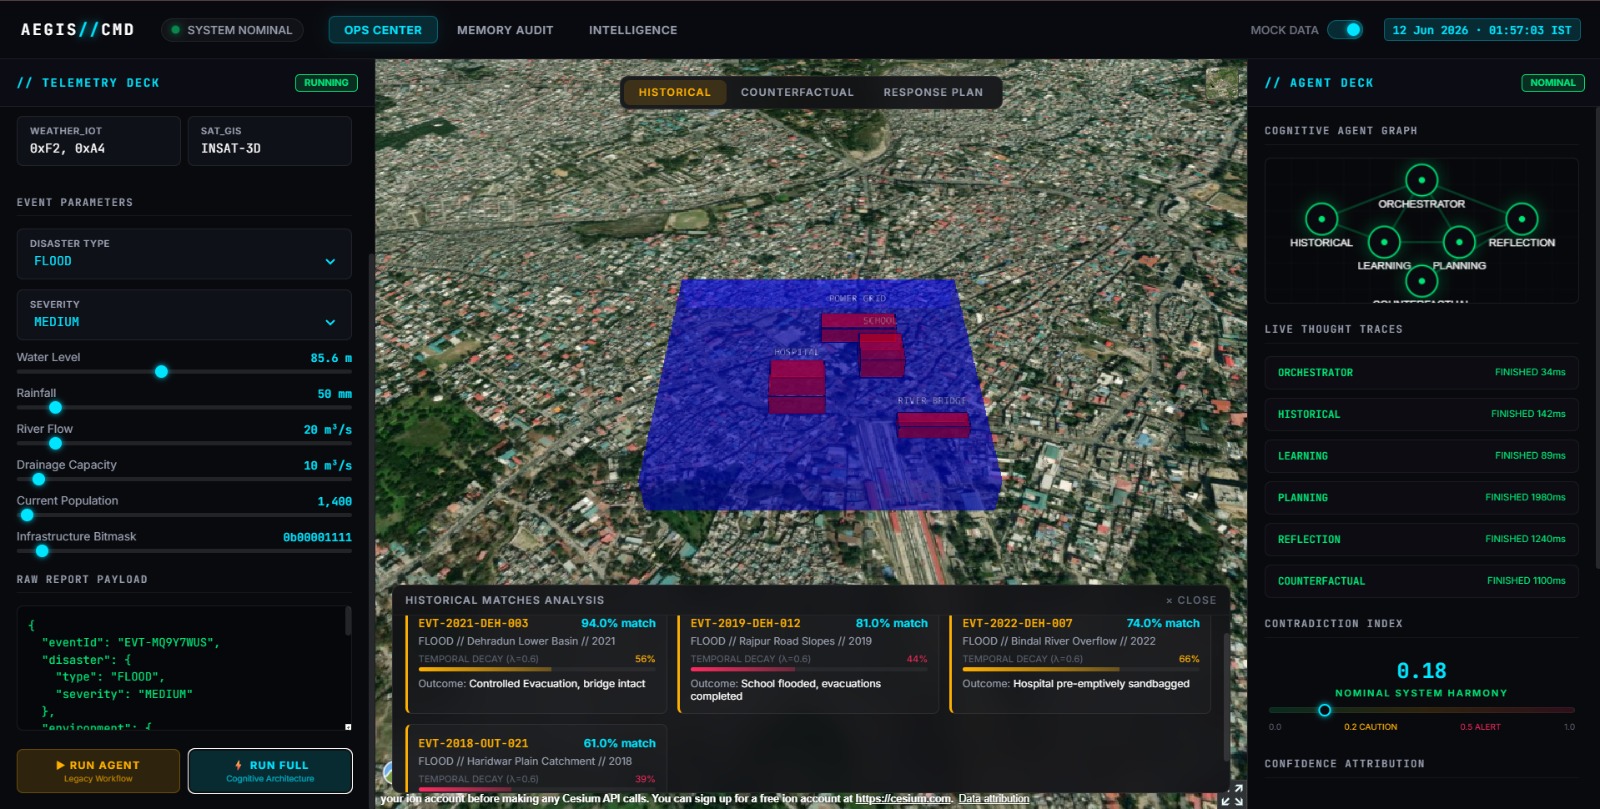Click the Counterfactual thought trace row
The image size is (1600, 809).
point(1421,581)
